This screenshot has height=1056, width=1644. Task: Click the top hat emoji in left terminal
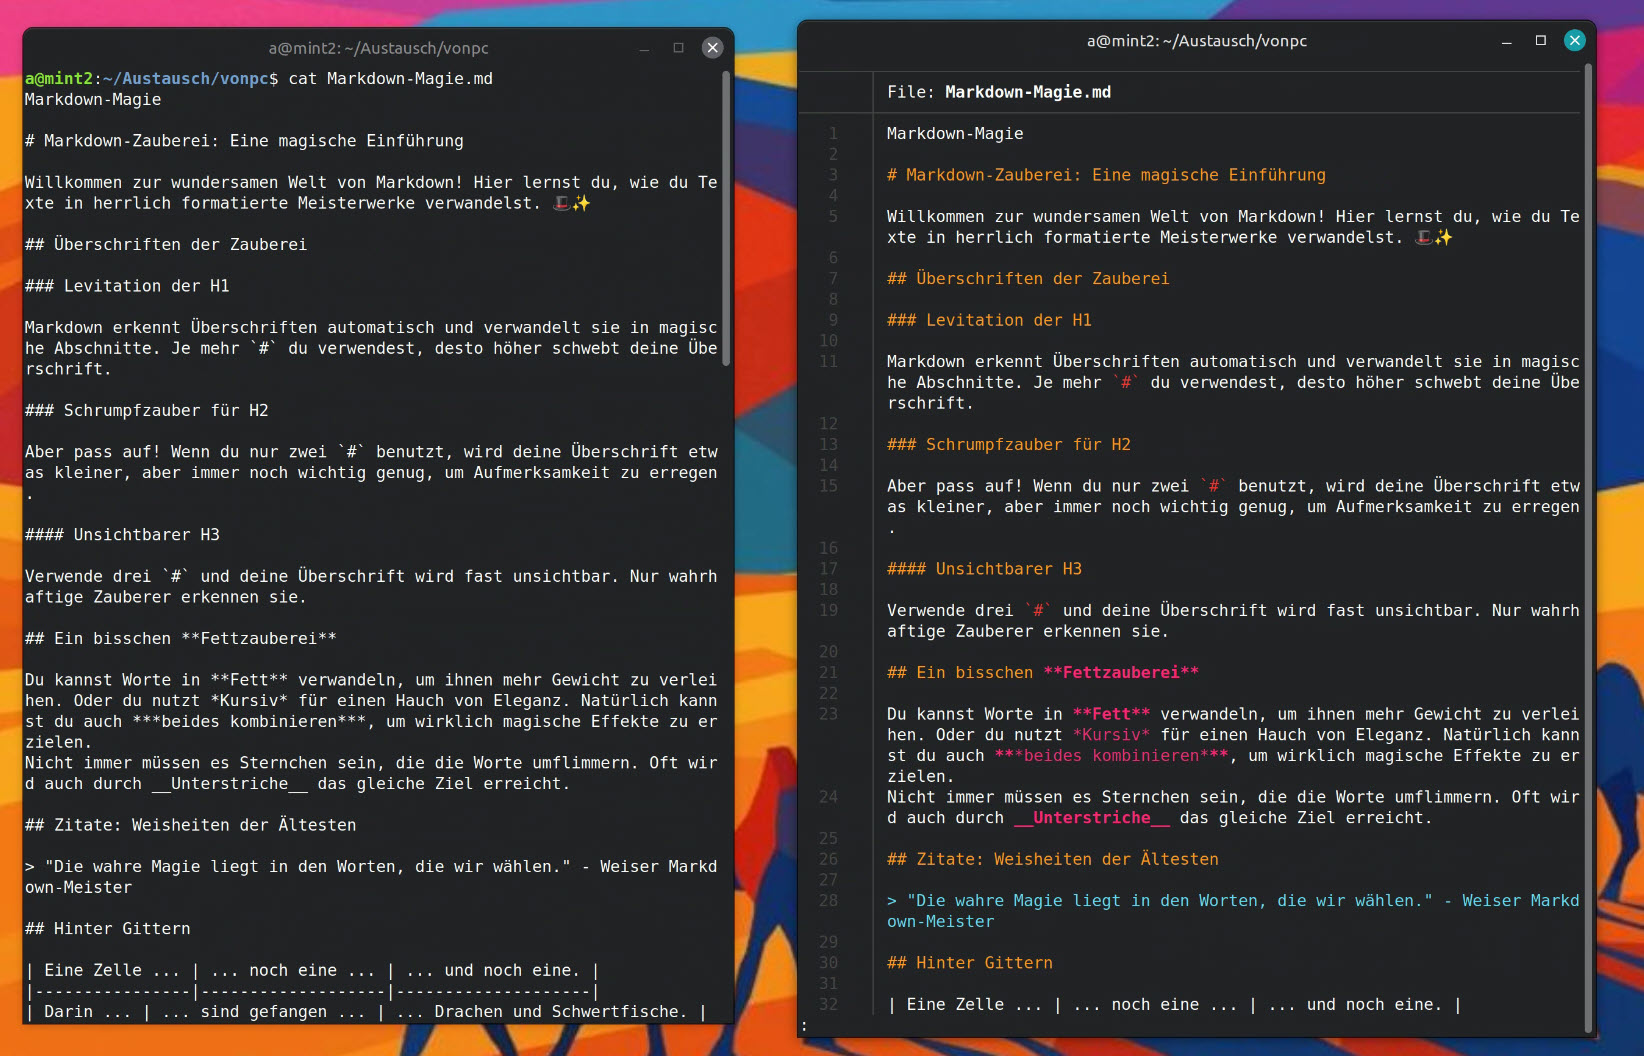(x=562, y=203)
